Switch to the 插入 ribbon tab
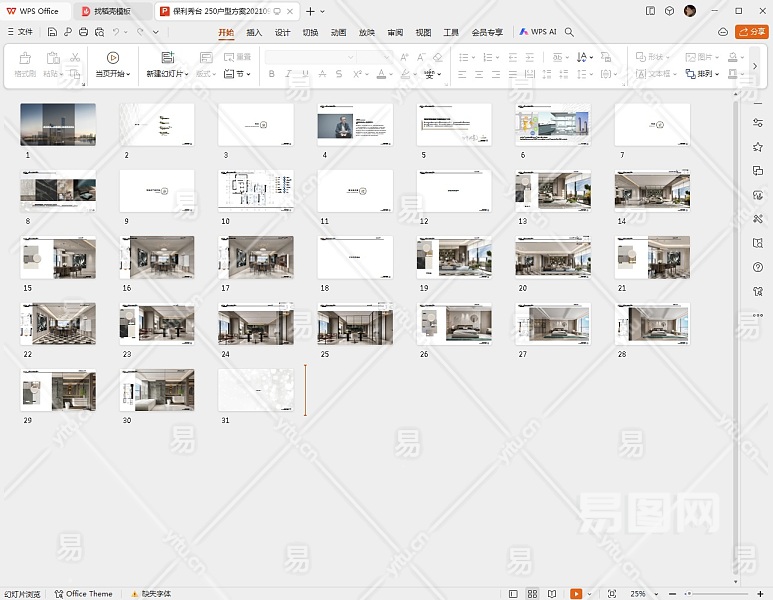 [x=254, y=32]
